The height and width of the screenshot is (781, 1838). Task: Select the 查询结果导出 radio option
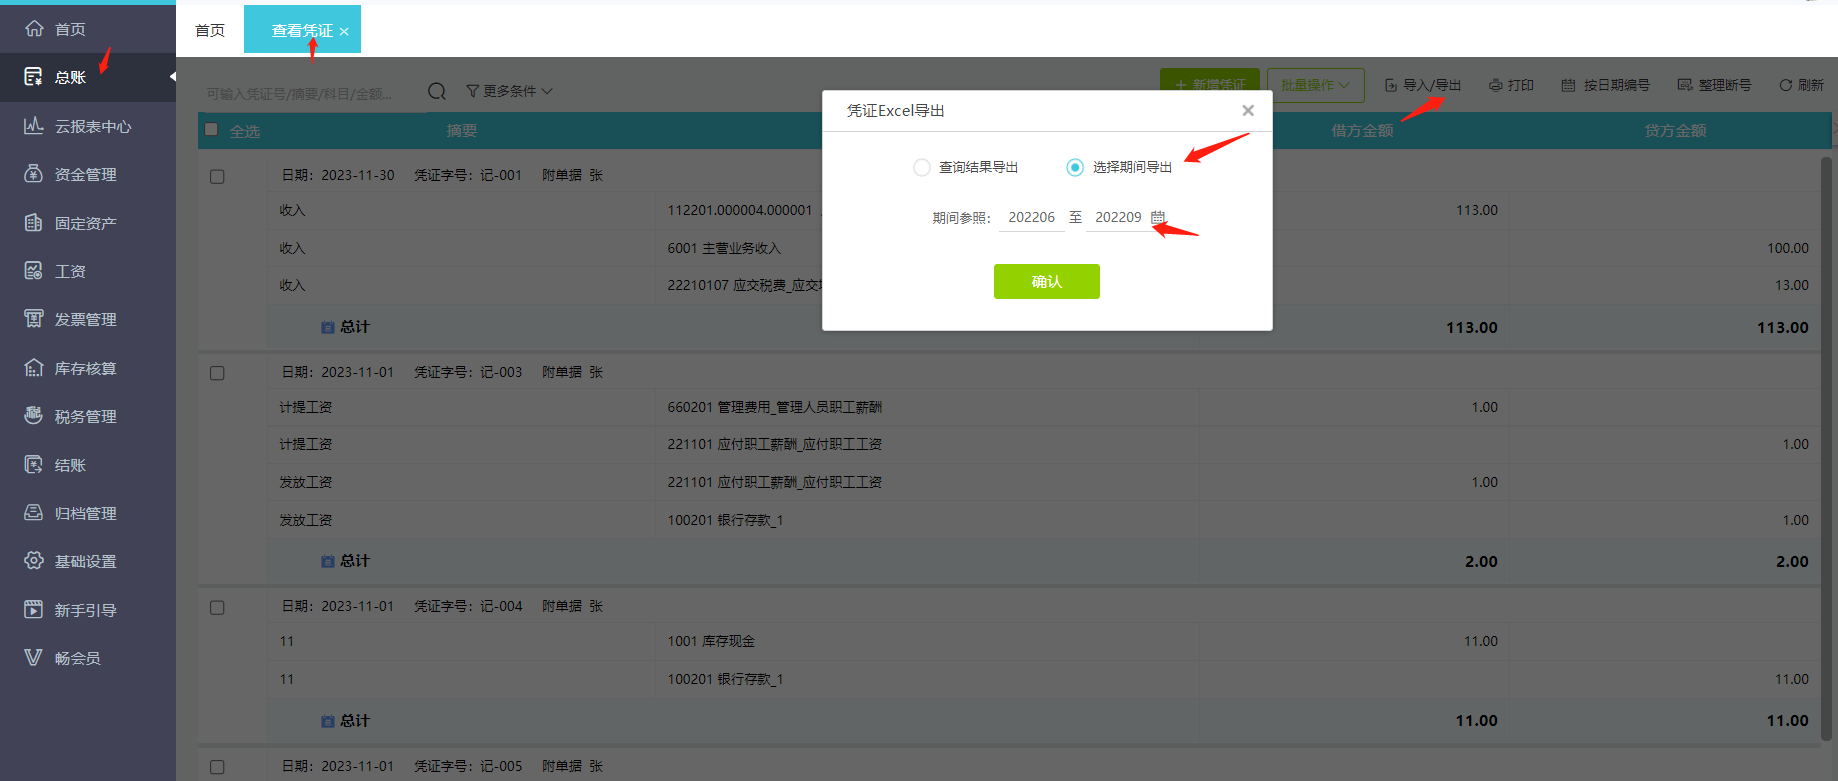pyautogui.click(x=922, y=167)
